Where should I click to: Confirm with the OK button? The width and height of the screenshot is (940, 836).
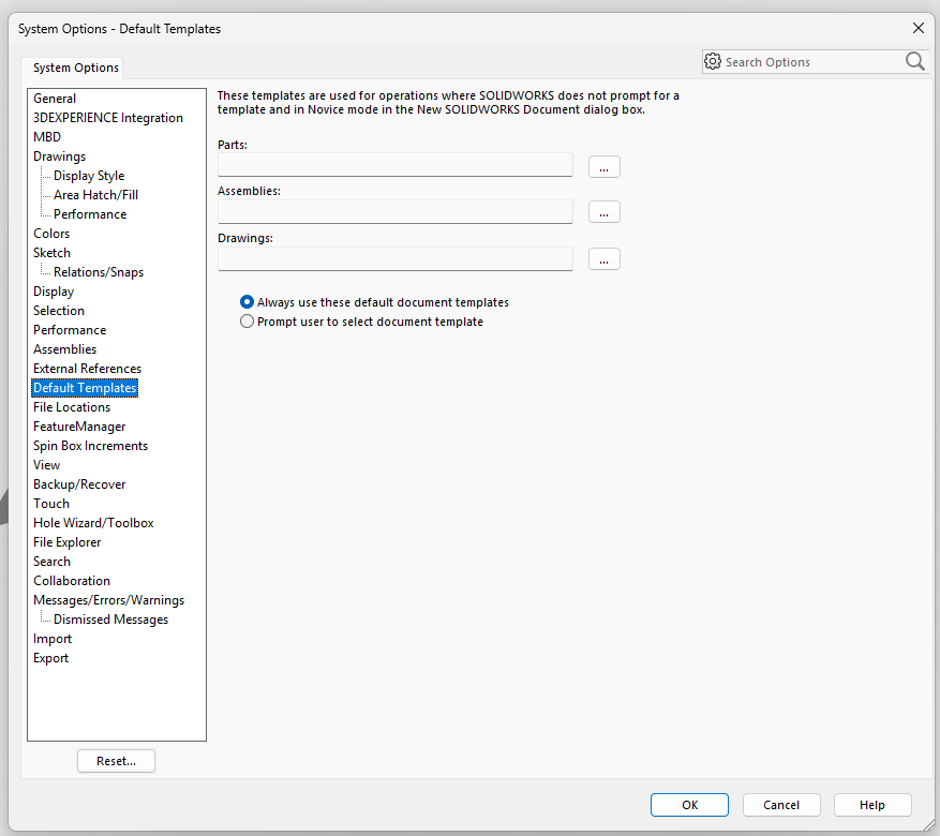point(689,805)
